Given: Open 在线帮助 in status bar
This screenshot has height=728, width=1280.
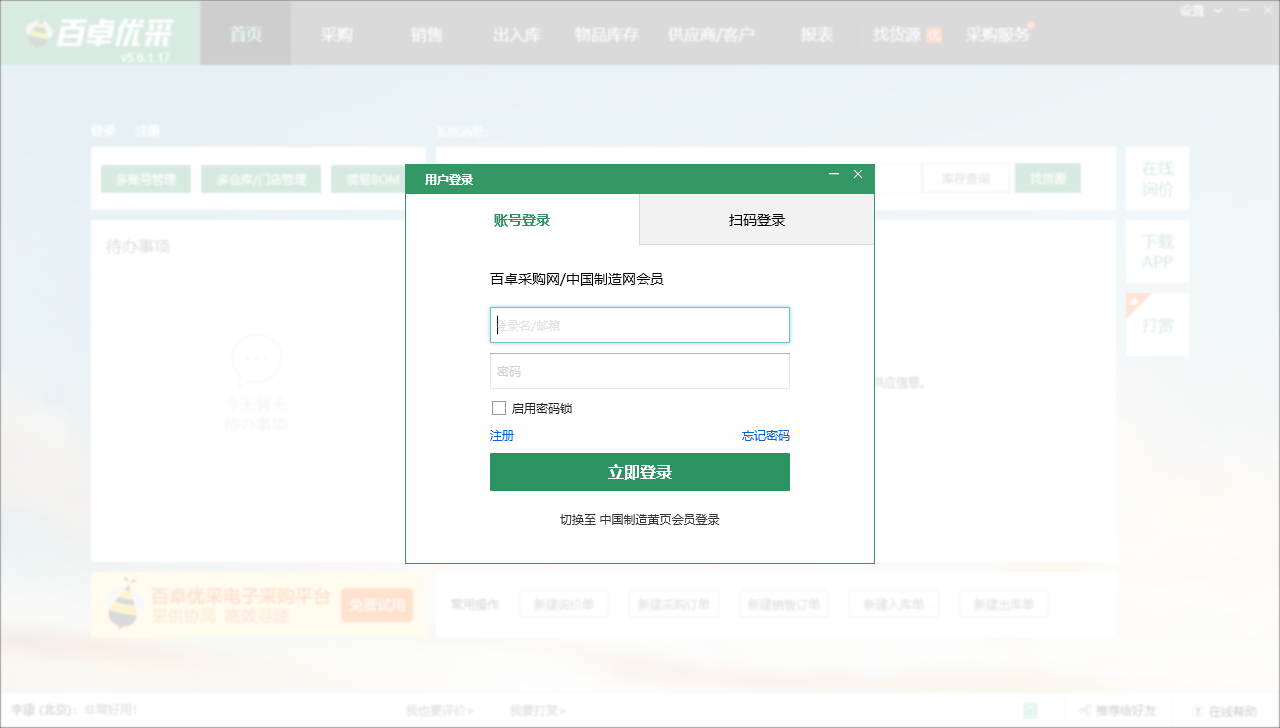Looking at the screenshot, I should pos(1225,712).
